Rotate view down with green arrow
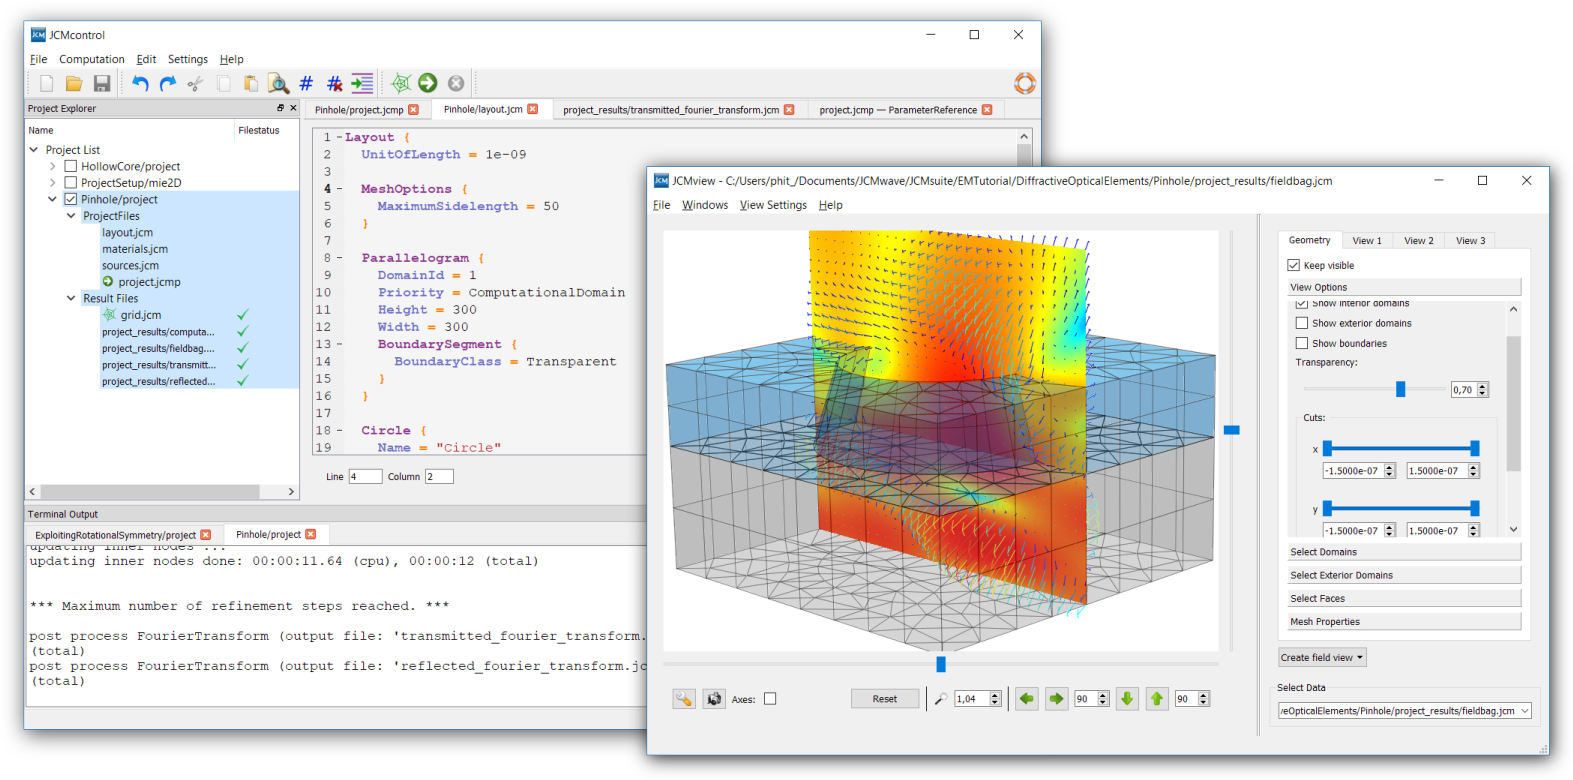The height and width of the screenshot is (780, 1573). pos(1127,699)
